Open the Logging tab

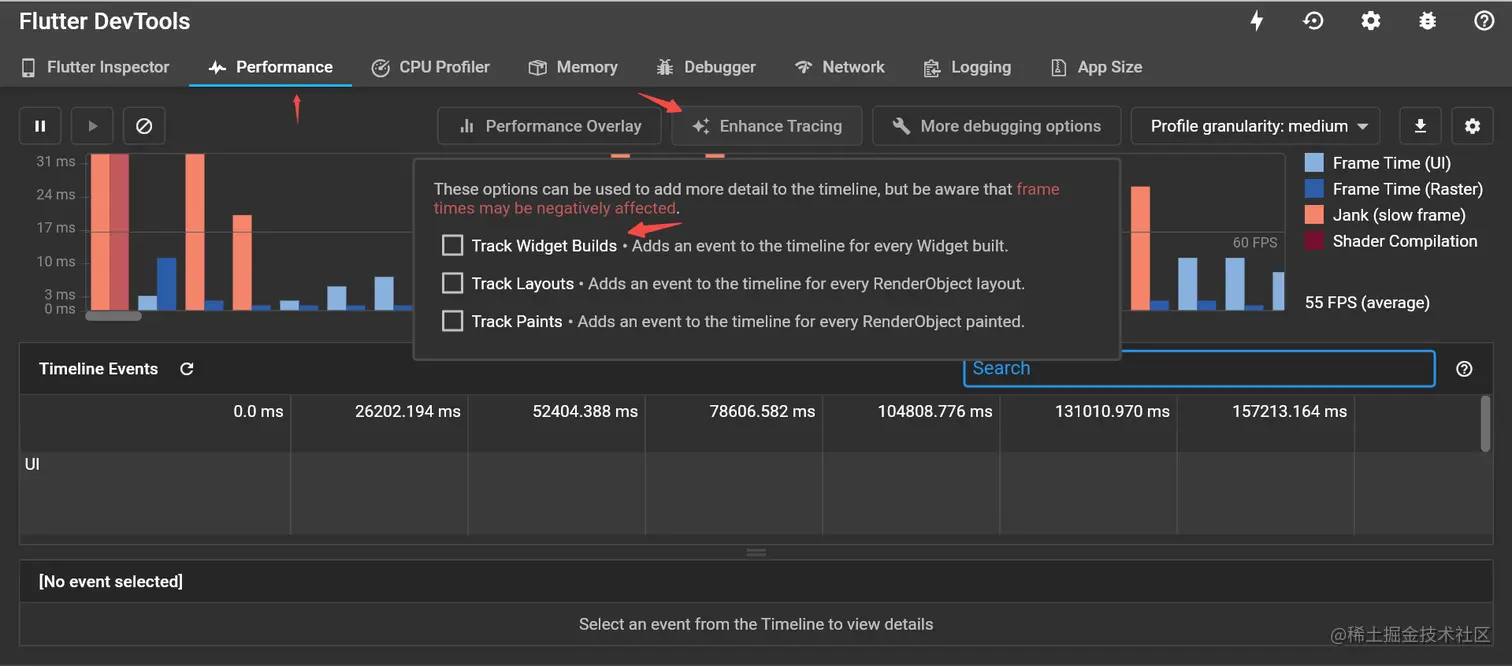[x=967, y=67]
